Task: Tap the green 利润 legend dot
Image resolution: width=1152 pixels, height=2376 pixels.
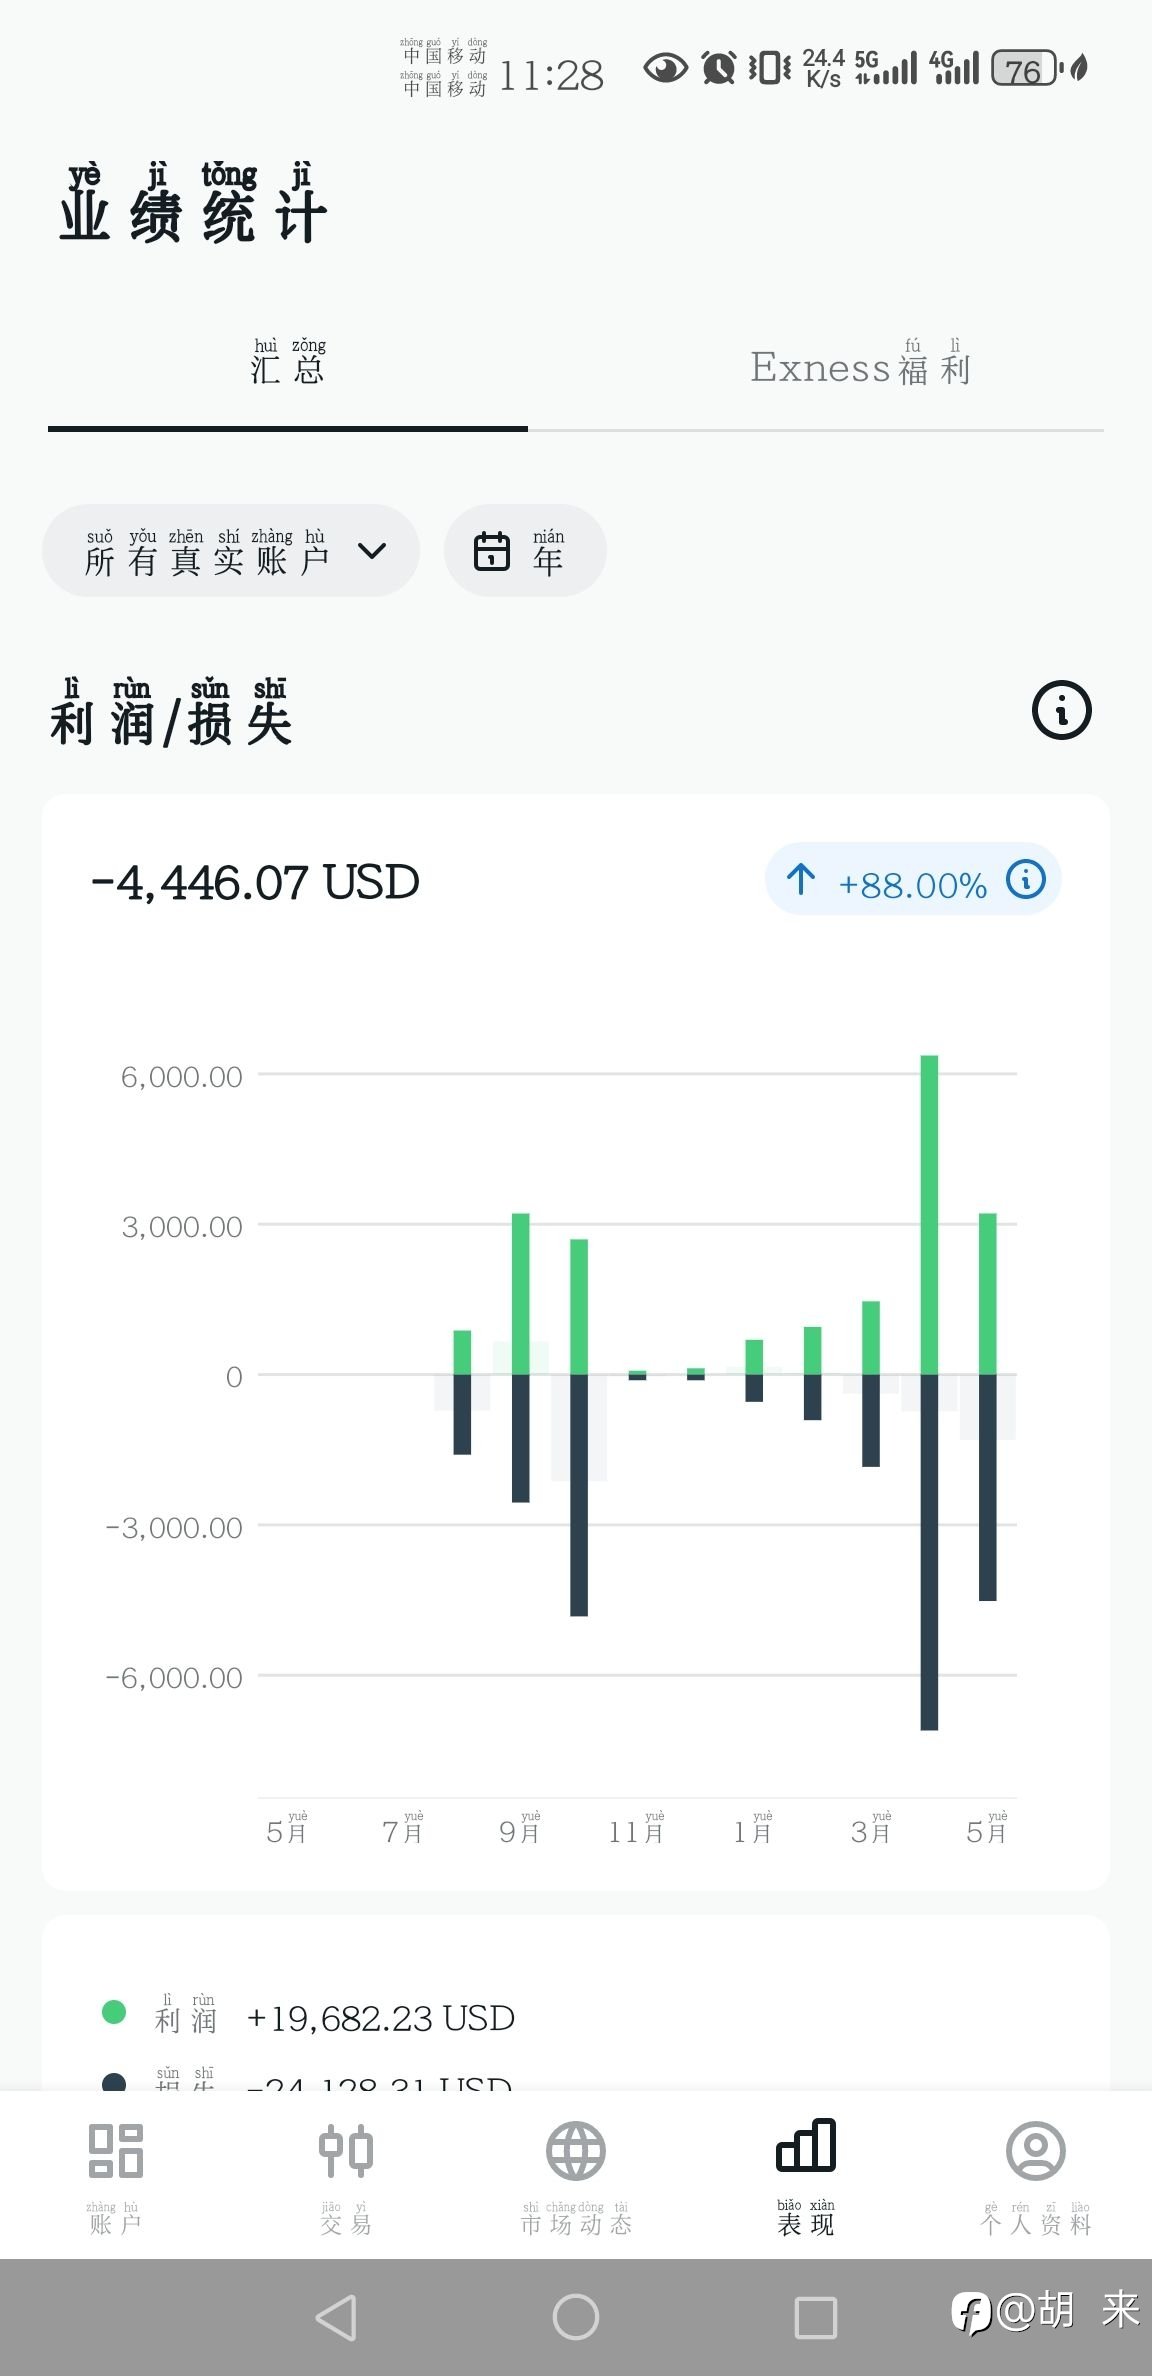Action: tap(114, 2012)
